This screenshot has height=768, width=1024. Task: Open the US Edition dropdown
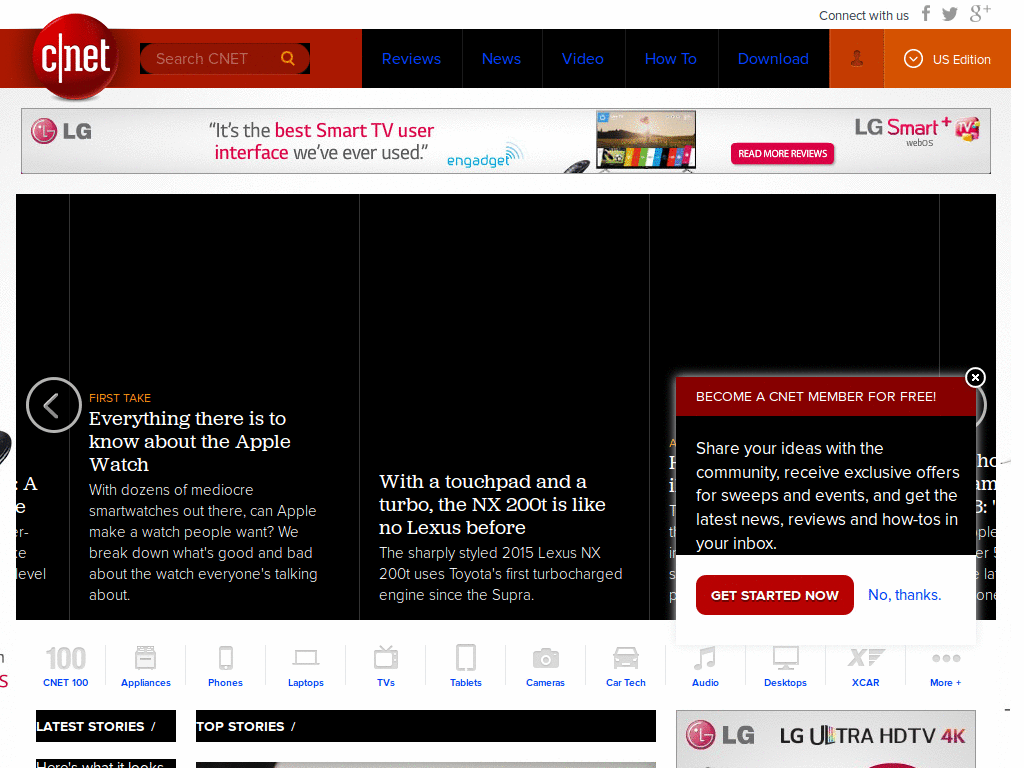[946, 58]
